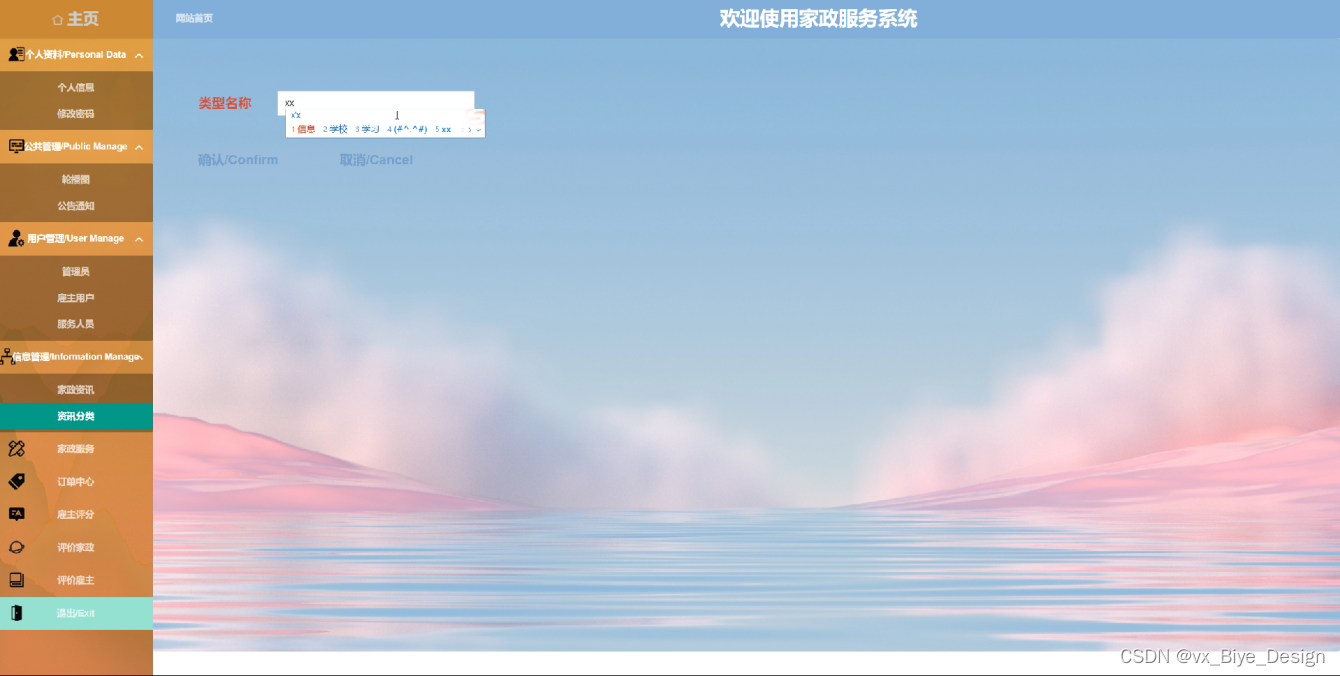
Task: Click the 退出/Exit label
Action: [76, 614]
